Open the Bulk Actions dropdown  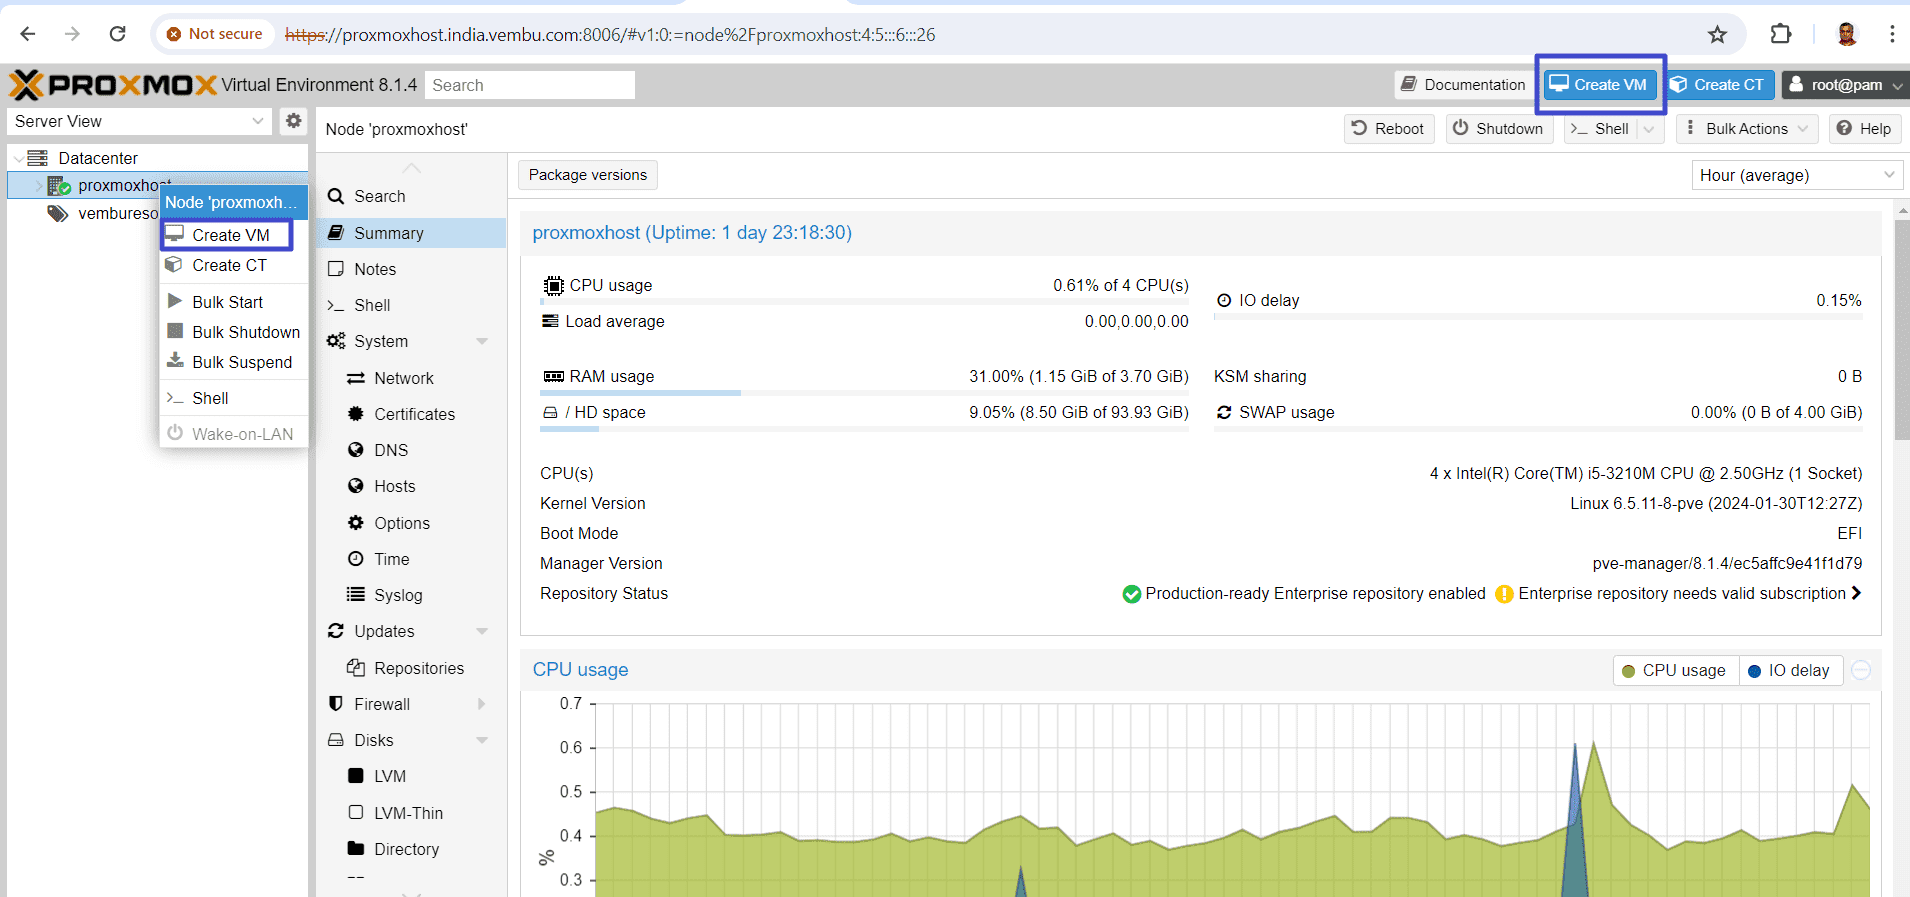[x=1749, y=129]
